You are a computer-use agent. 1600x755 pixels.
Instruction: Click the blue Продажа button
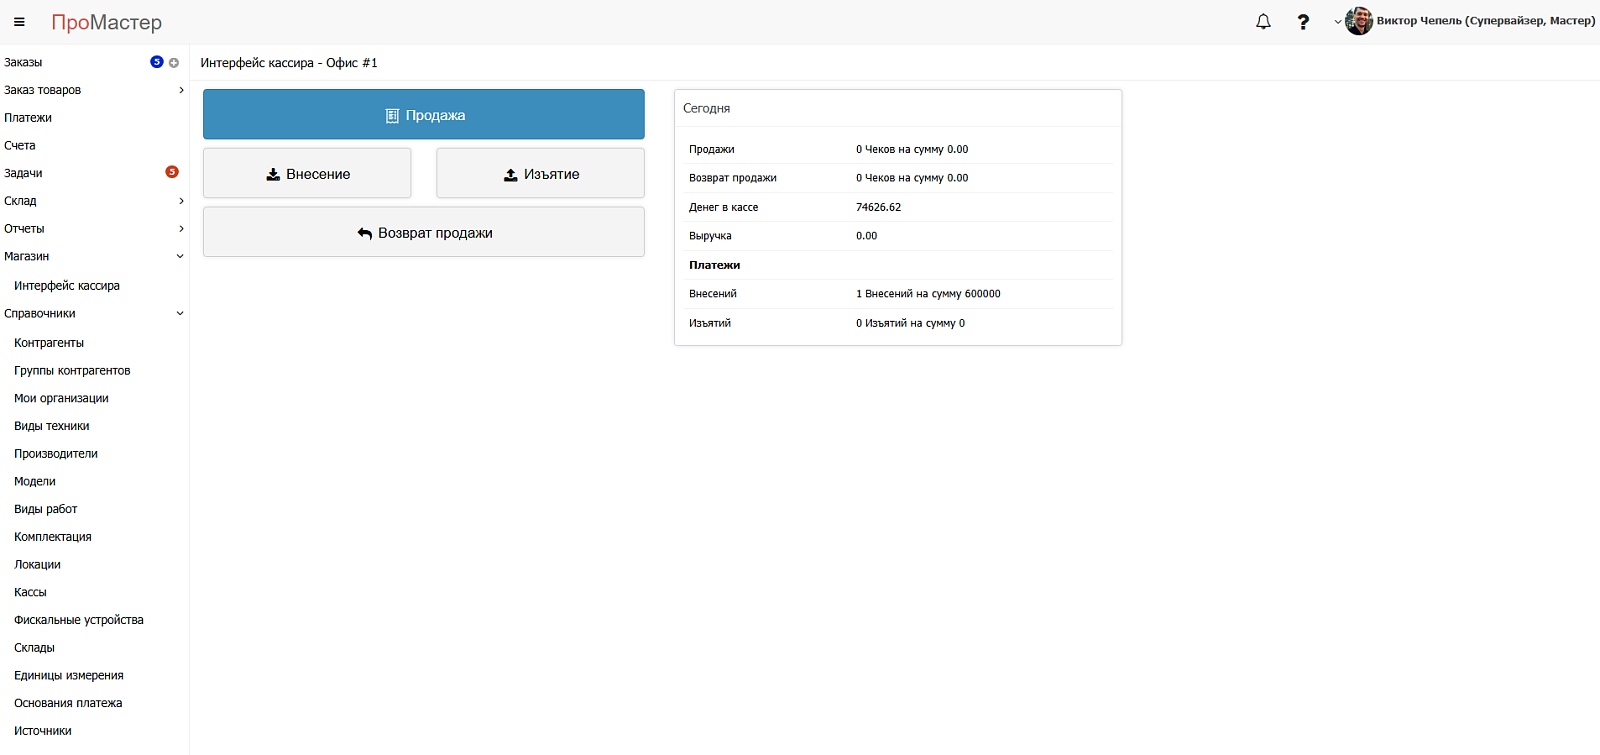click(424, 115)
